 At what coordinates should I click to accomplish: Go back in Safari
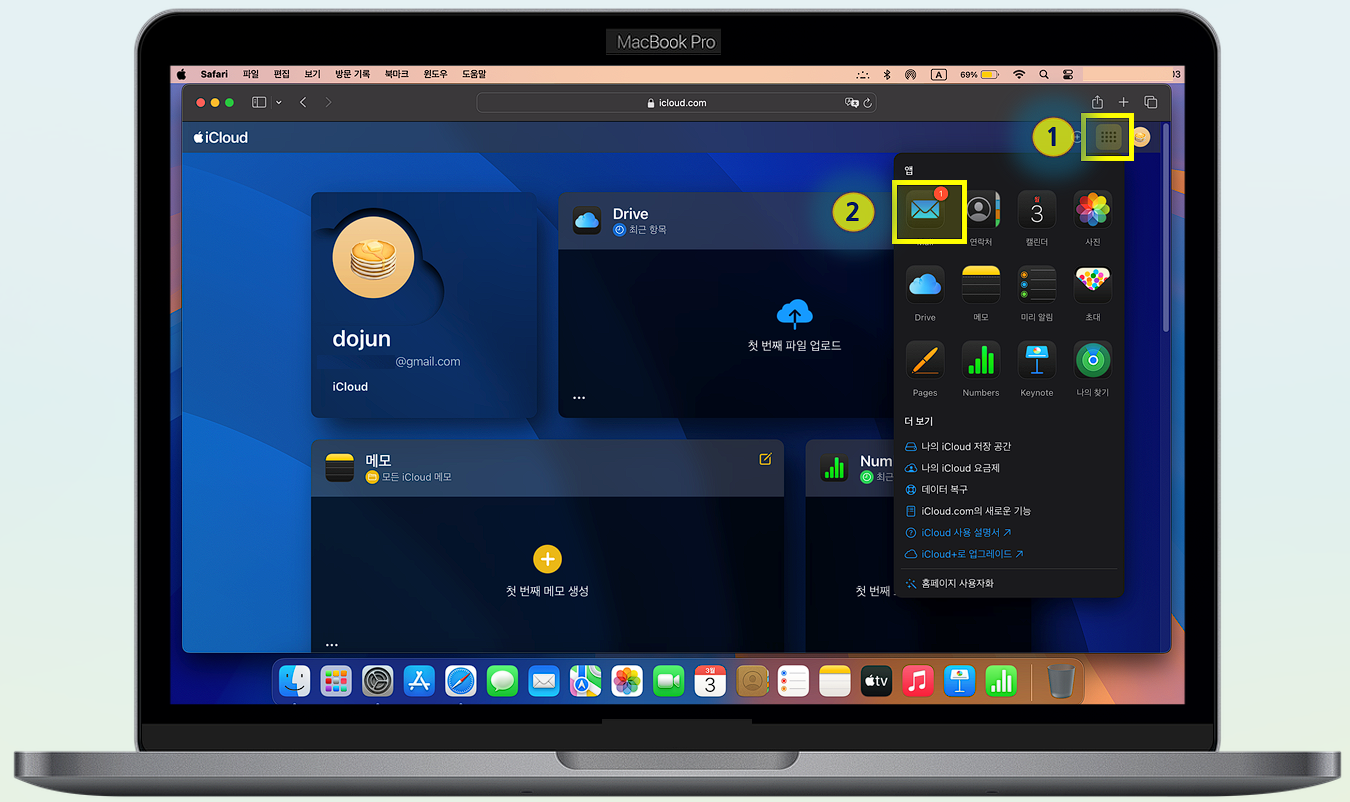coord(303,102)
